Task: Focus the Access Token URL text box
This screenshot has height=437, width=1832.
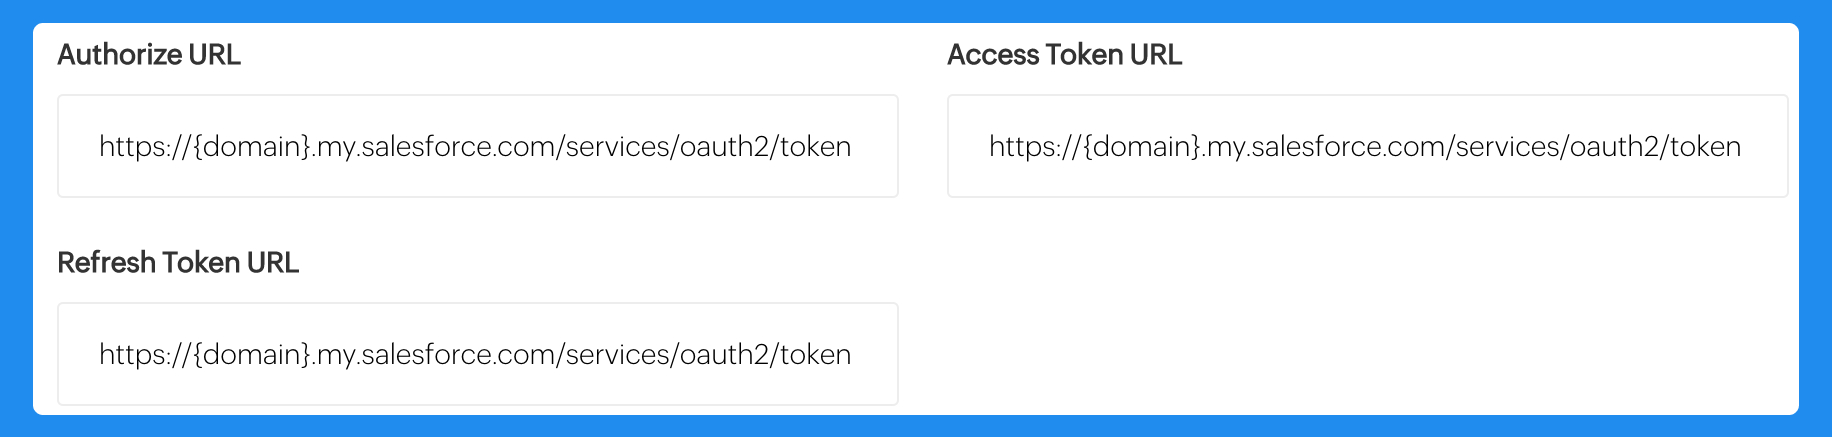Action: pos(1367,146)
